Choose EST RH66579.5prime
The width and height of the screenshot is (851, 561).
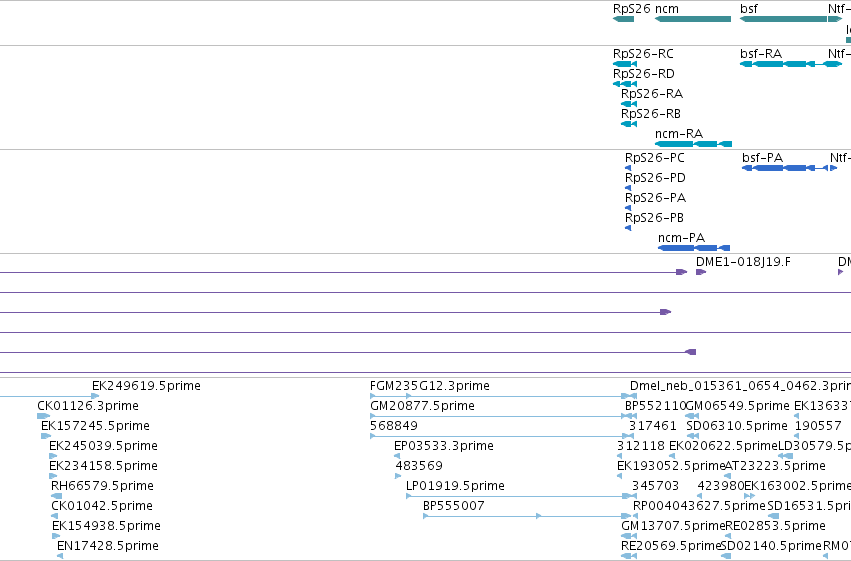(x=102, y=486)
